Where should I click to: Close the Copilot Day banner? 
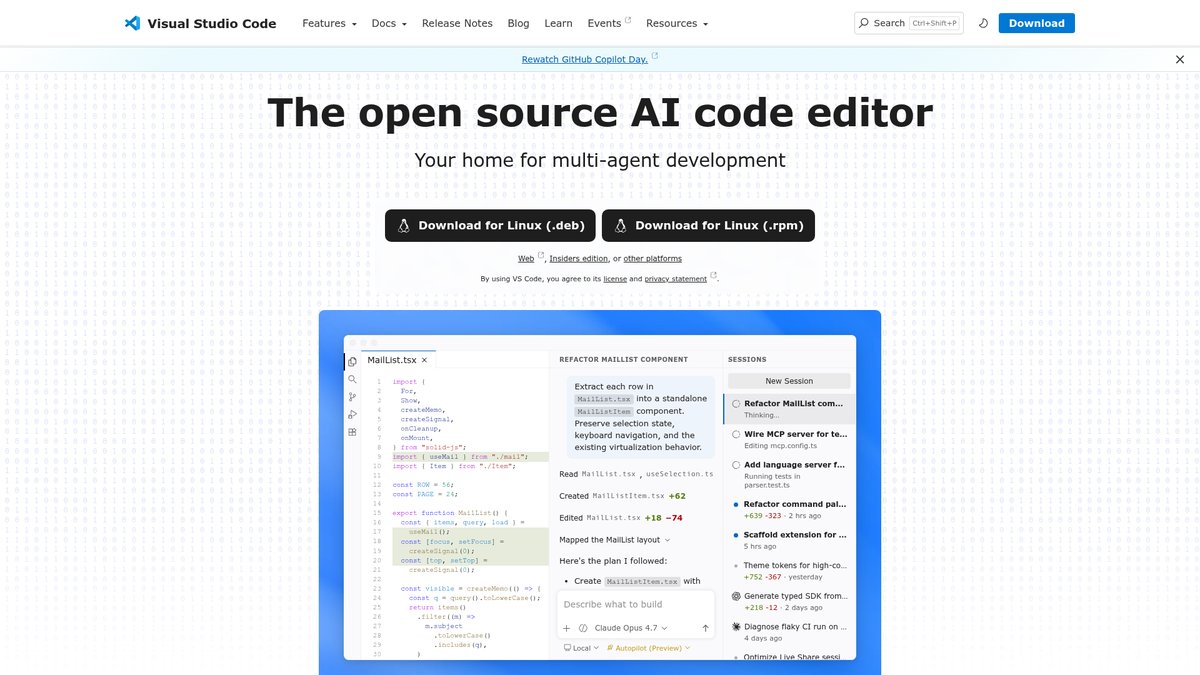click(1180, 59)
